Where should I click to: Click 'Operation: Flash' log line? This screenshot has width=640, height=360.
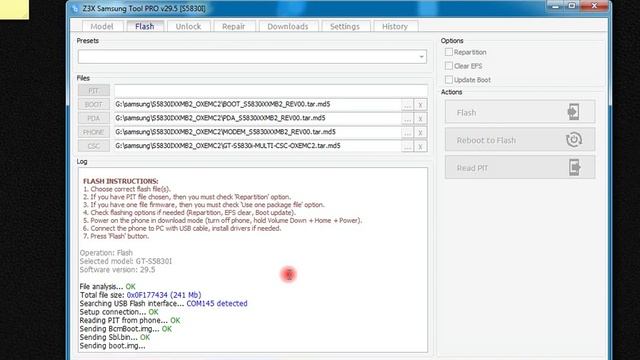coord(106,253)
